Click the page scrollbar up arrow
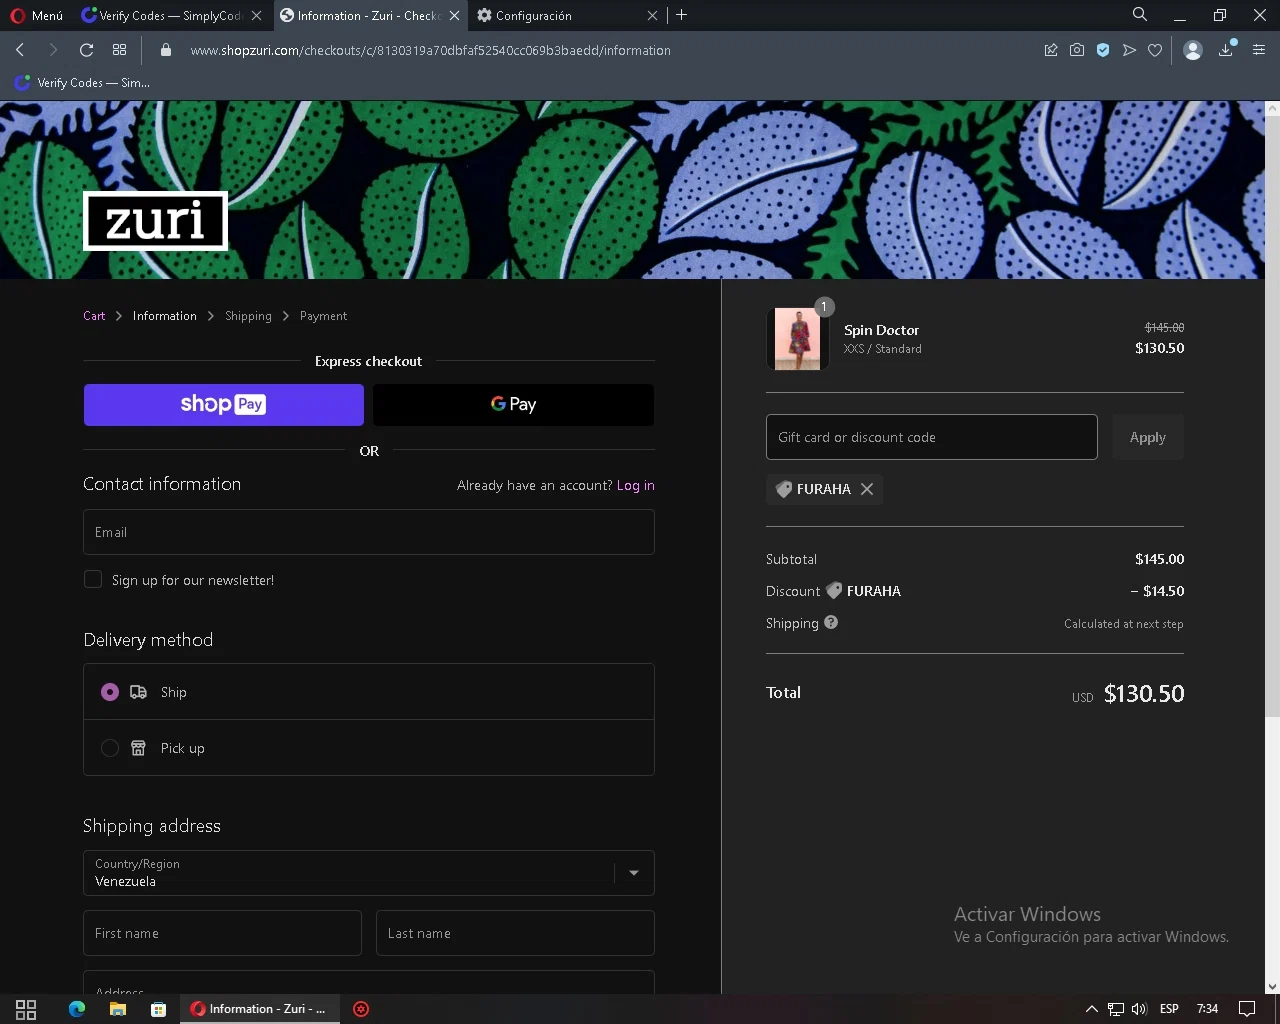The image size is (1280, 1024). tap(1272, 108)
